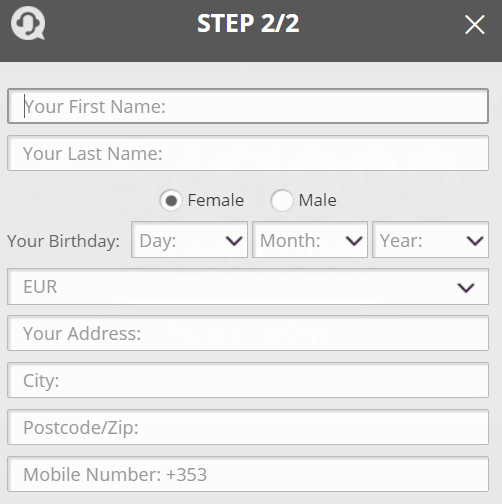The image size is (502, 504).
Task: Open the birthday Month dropdown
Action: pos(310,240)
